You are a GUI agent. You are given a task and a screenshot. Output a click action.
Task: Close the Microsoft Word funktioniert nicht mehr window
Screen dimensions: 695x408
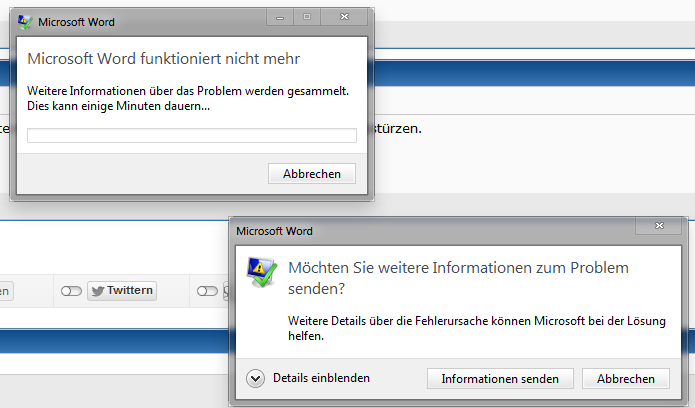tap(344, 17)
